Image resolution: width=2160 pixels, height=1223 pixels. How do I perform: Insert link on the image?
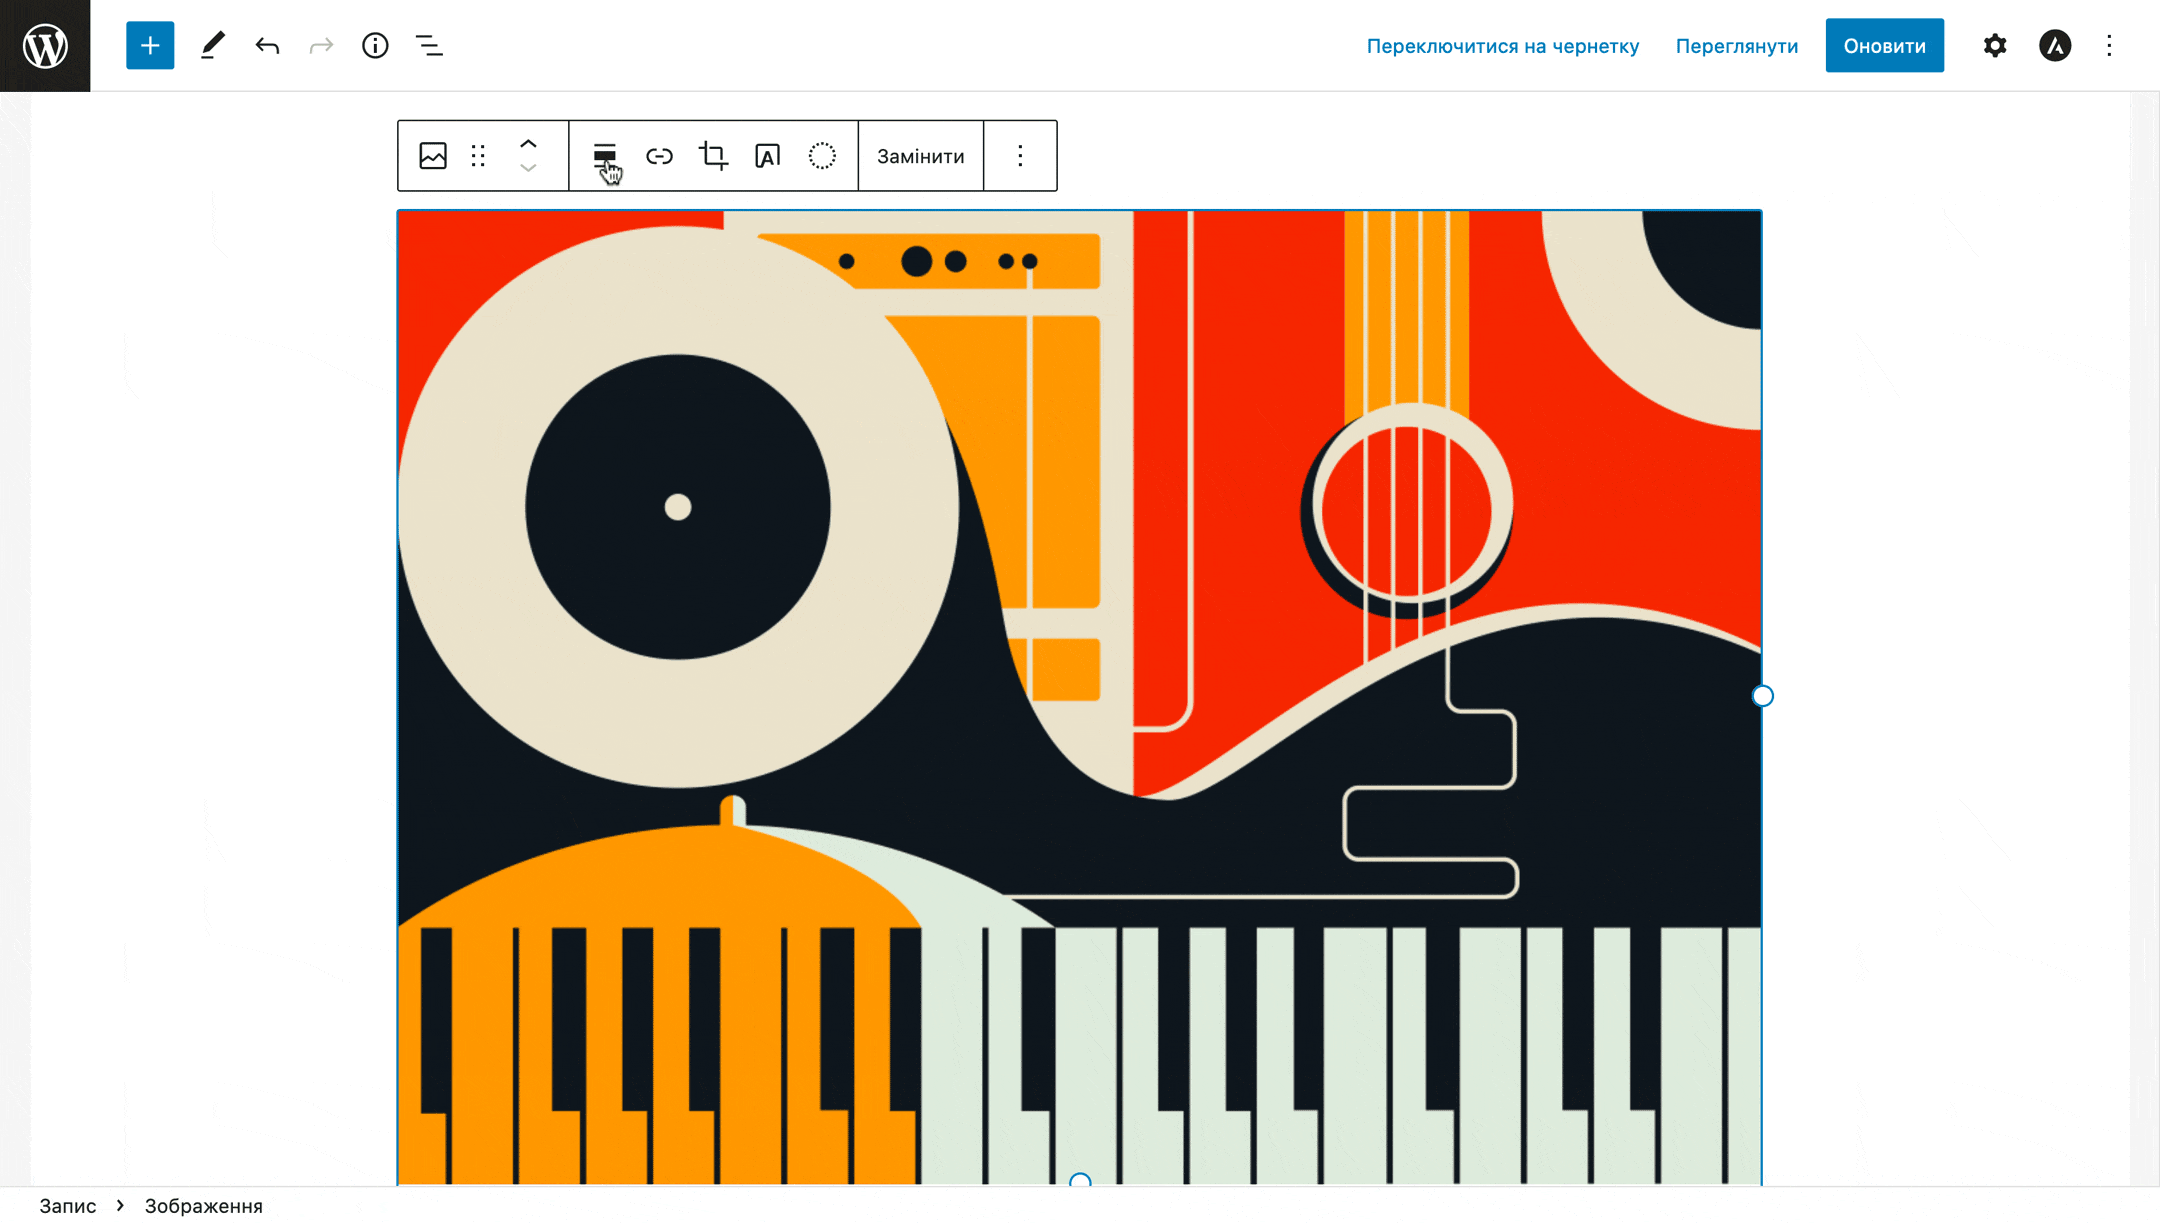tap(659, 156)
